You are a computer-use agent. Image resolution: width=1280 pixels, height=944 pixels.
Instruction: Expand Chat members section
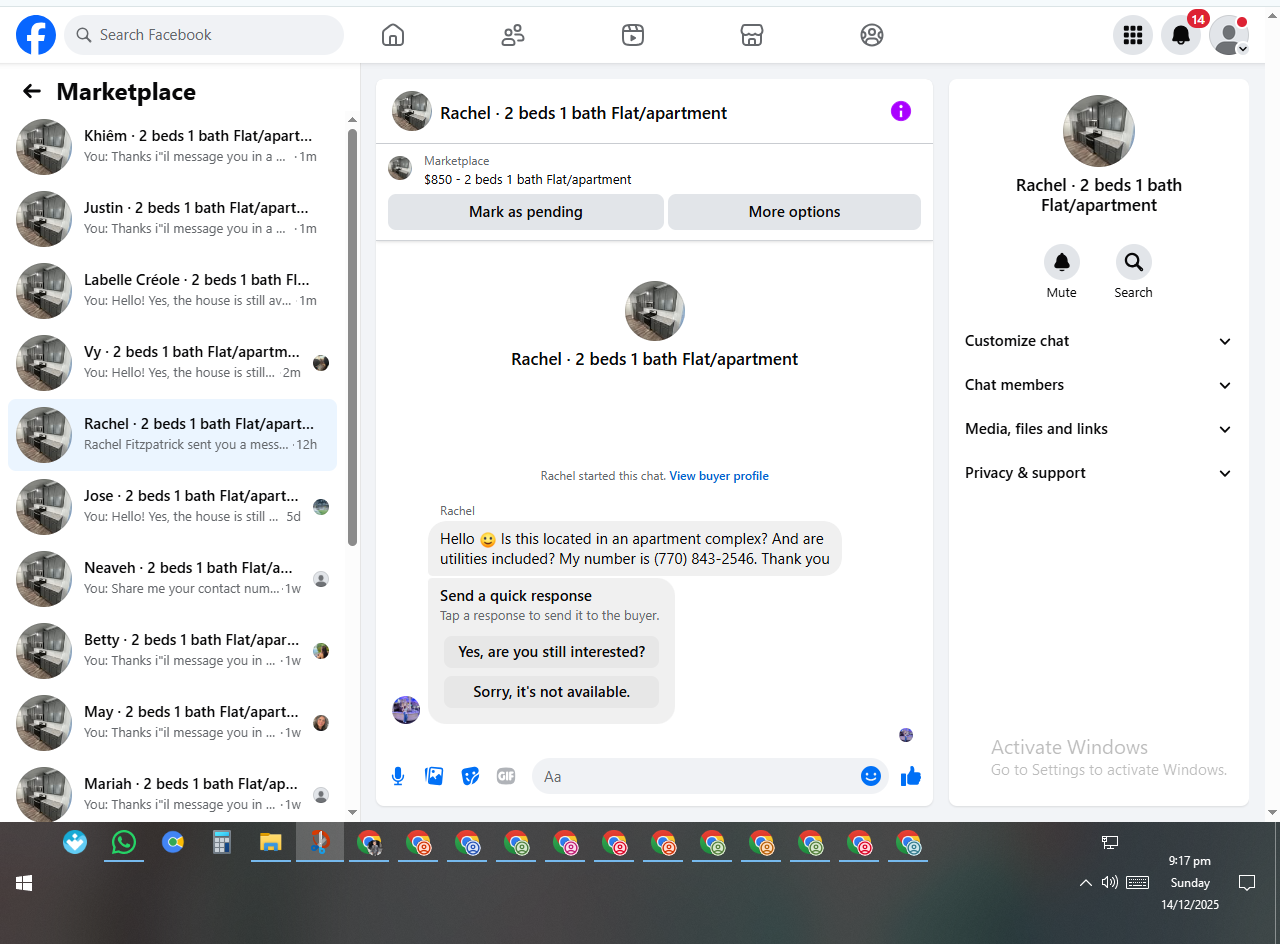pos(1099,385)
